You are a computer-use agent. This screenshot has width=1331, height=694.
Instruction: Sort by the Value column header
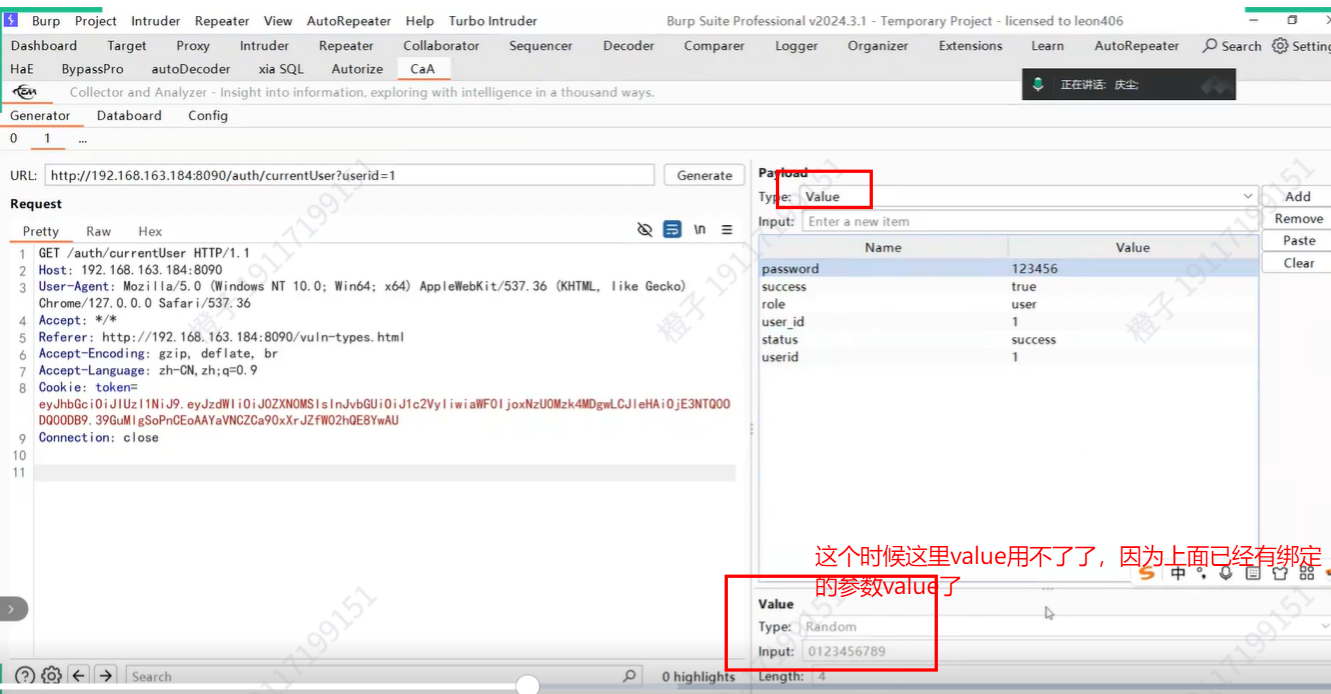pos(1133,247)
